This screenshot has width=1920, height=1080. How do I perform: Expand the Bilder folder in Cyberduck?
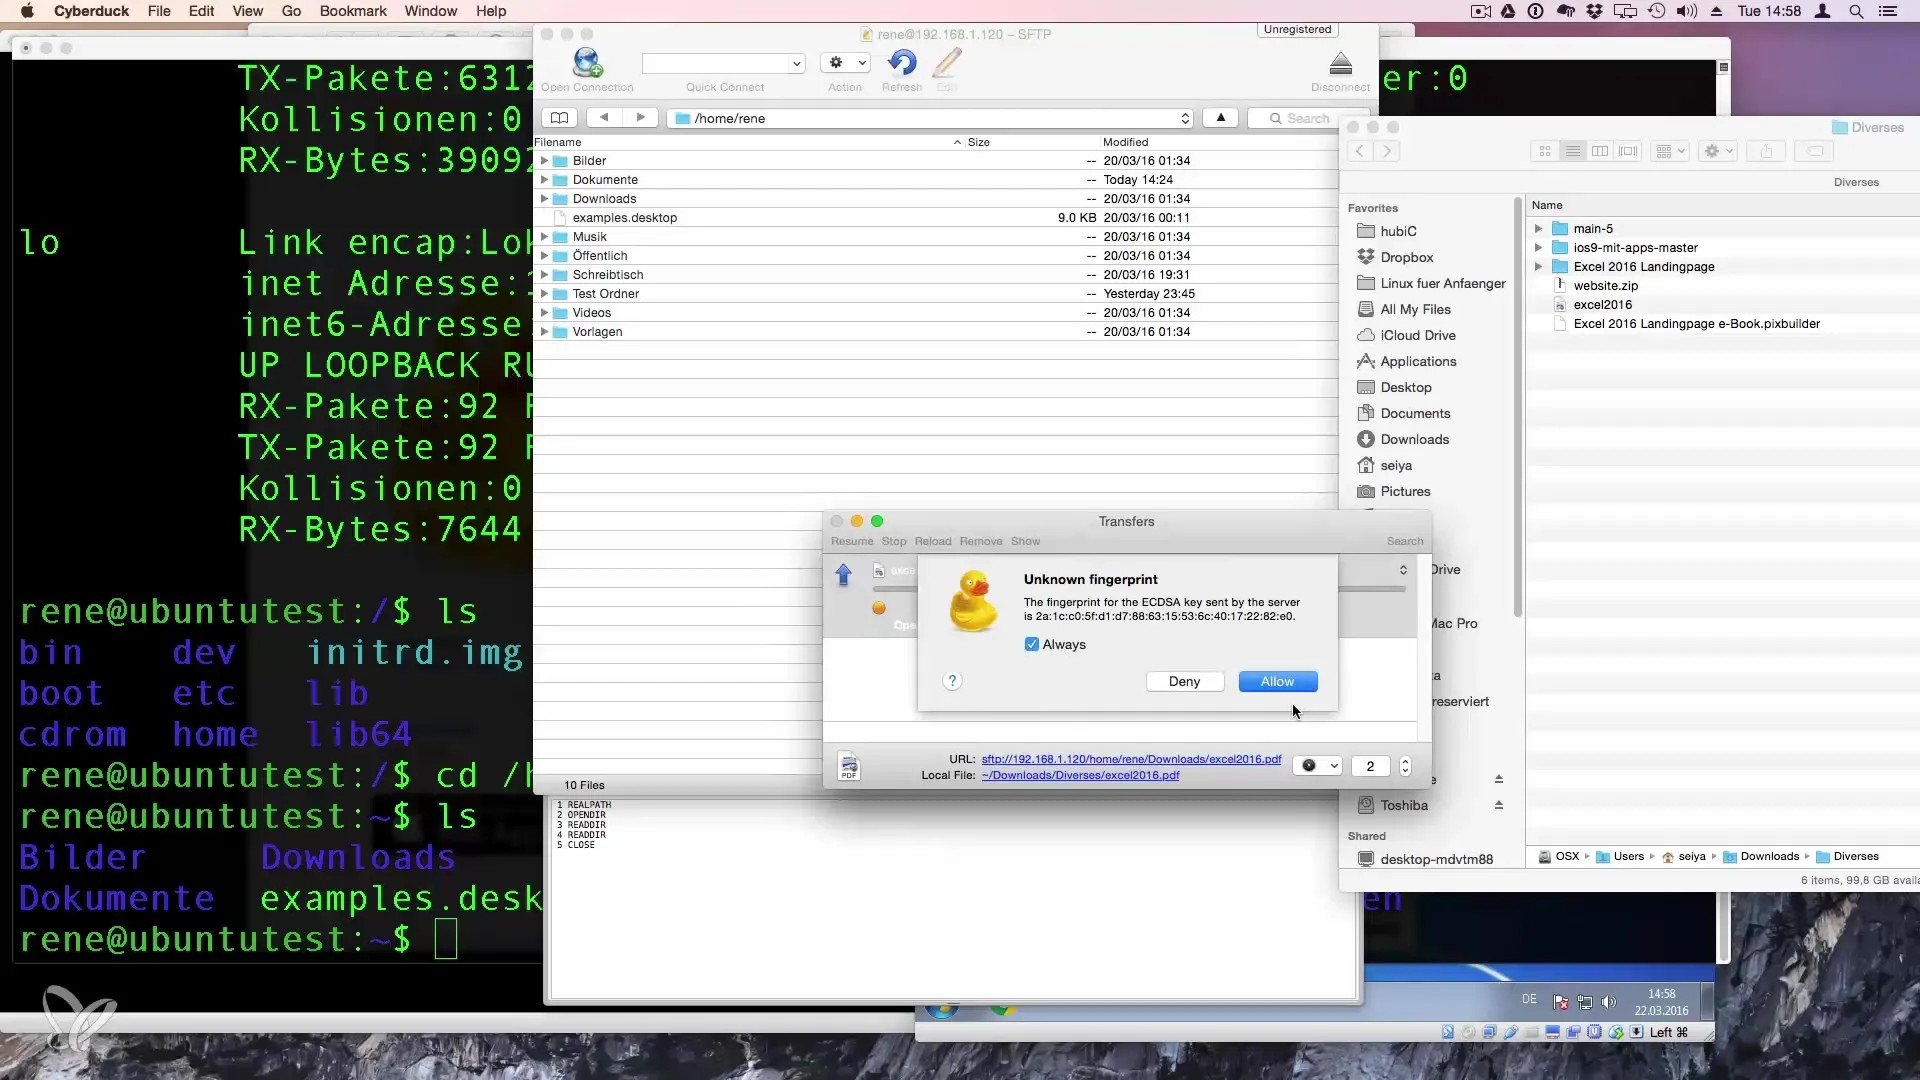coord(544,161)
